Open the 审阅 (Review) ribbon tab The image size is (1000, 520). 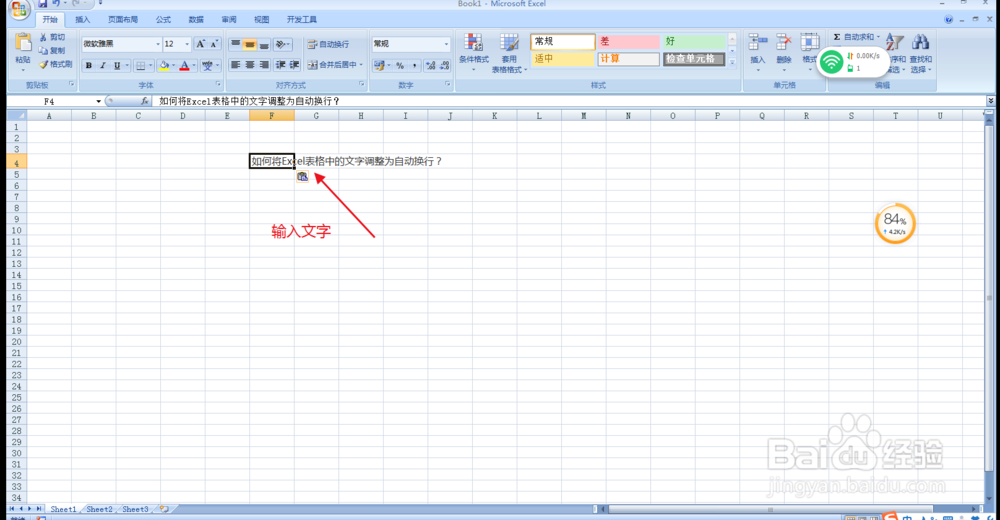click(x=229, y=20)
